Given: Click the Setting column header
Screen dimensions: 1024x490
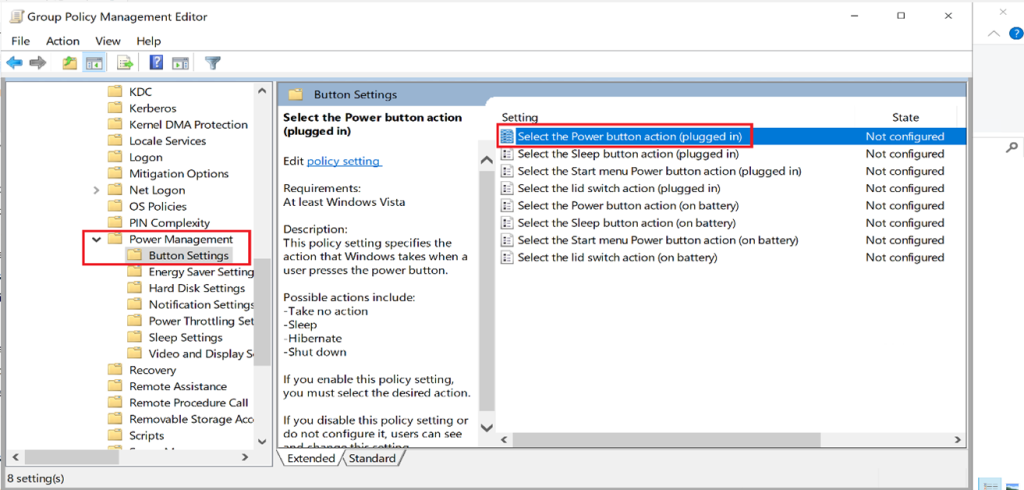Looking at the screenshot, I should click(520, 117).
